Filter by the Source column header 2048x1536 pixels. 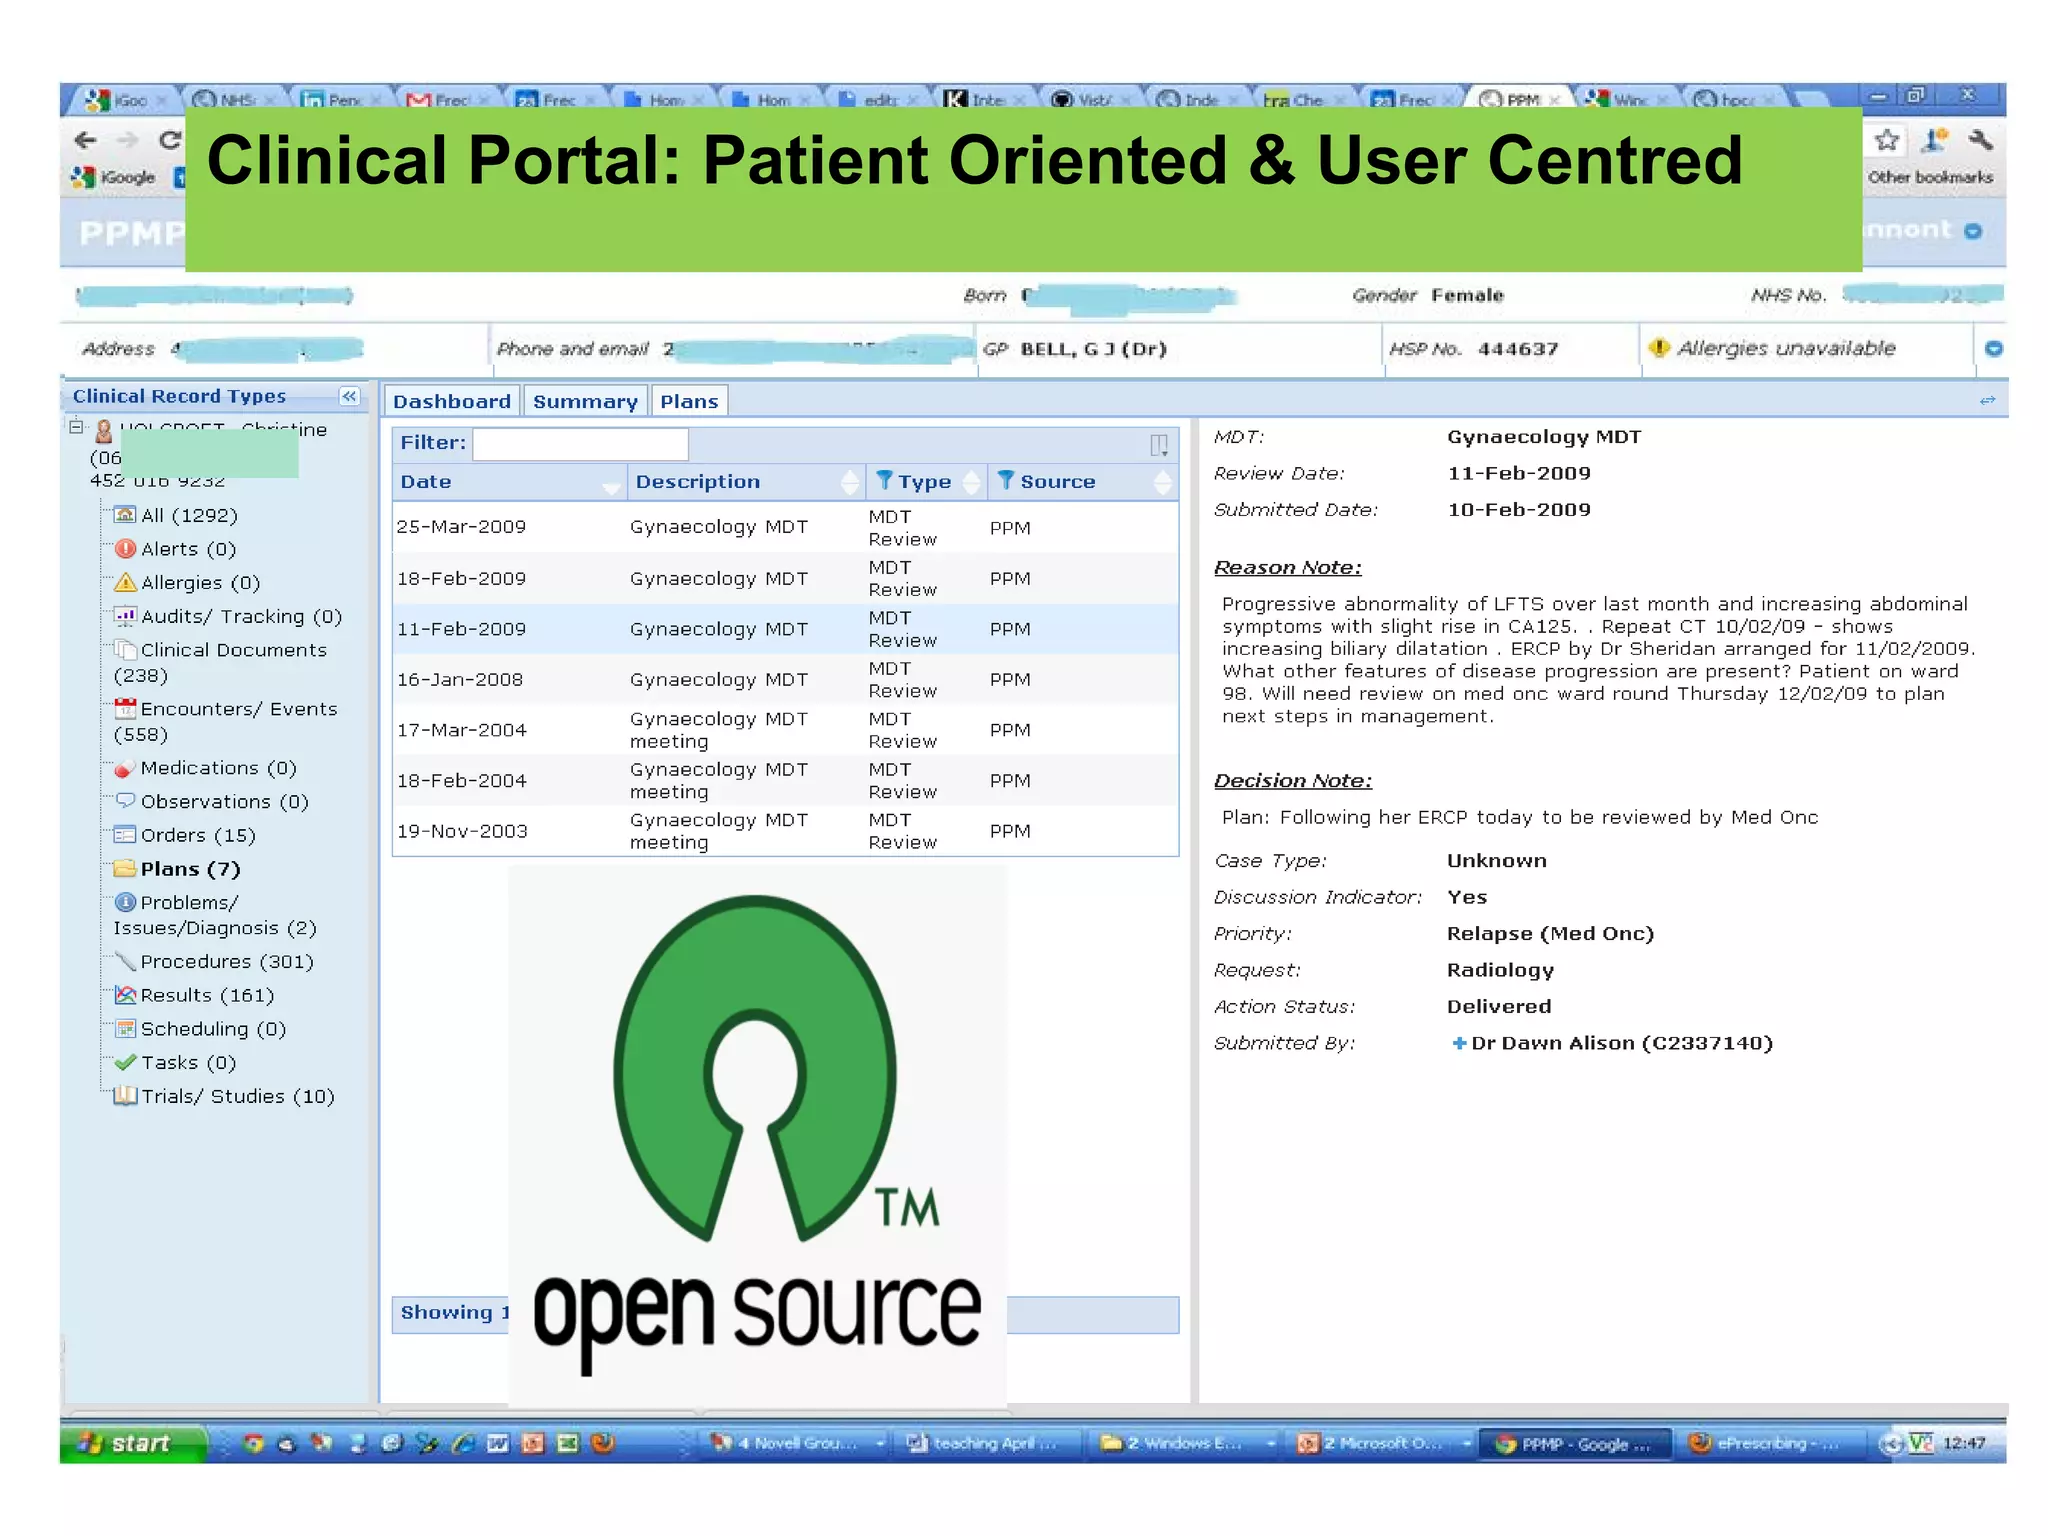[x=1082, y=482]
